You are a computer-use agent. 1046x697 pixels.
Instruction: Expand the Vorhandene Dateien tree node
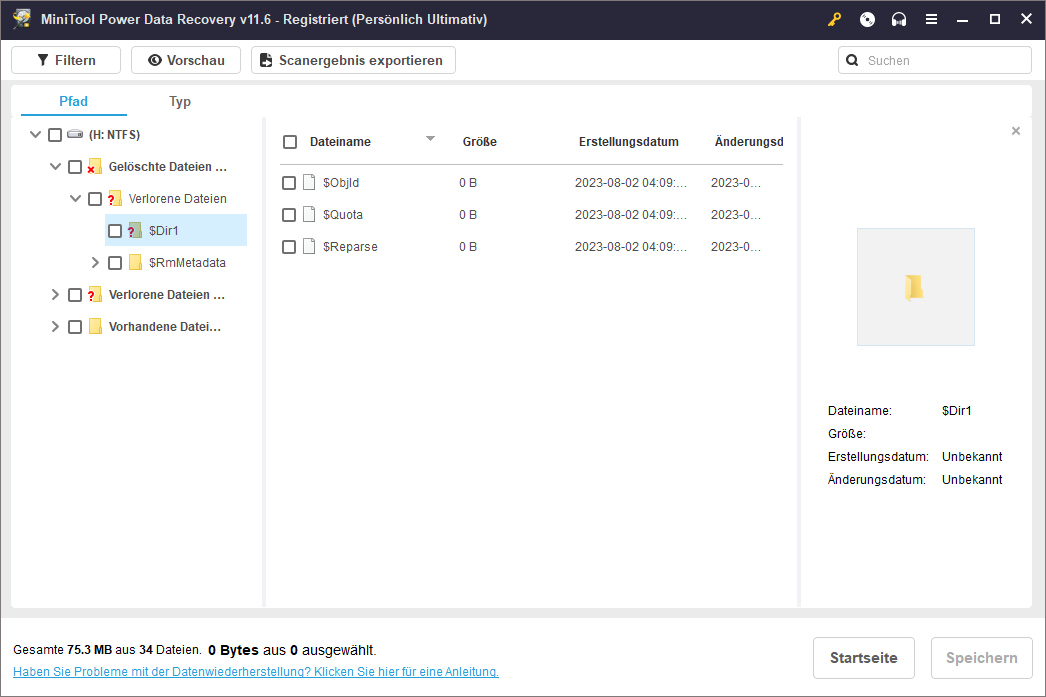click(x=55, y=327)
